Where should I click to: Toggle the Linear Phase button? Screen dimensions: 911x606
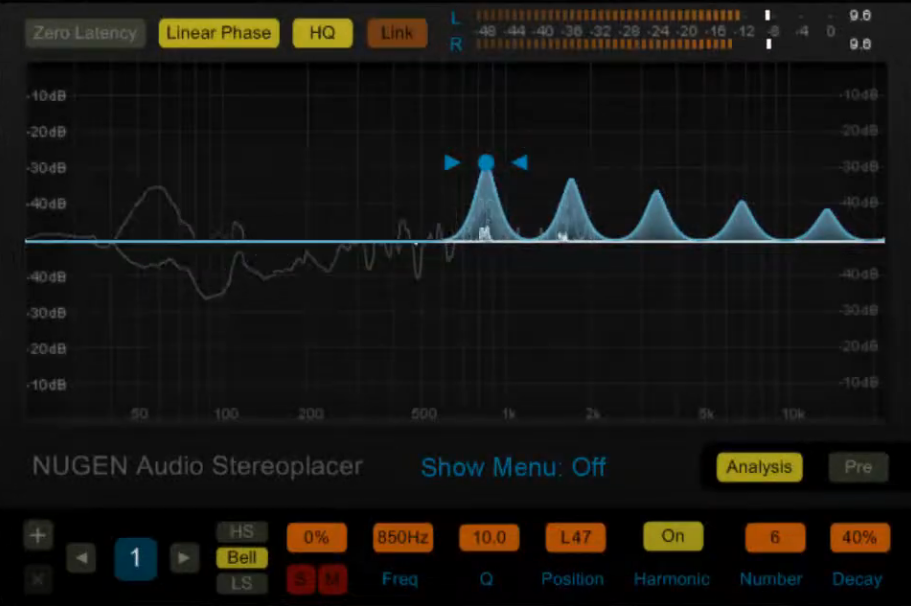tap(218, 33)
